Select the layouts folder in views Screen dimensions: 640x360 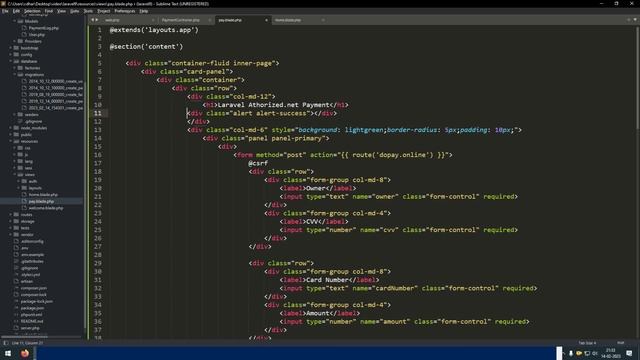pos(35,188)
